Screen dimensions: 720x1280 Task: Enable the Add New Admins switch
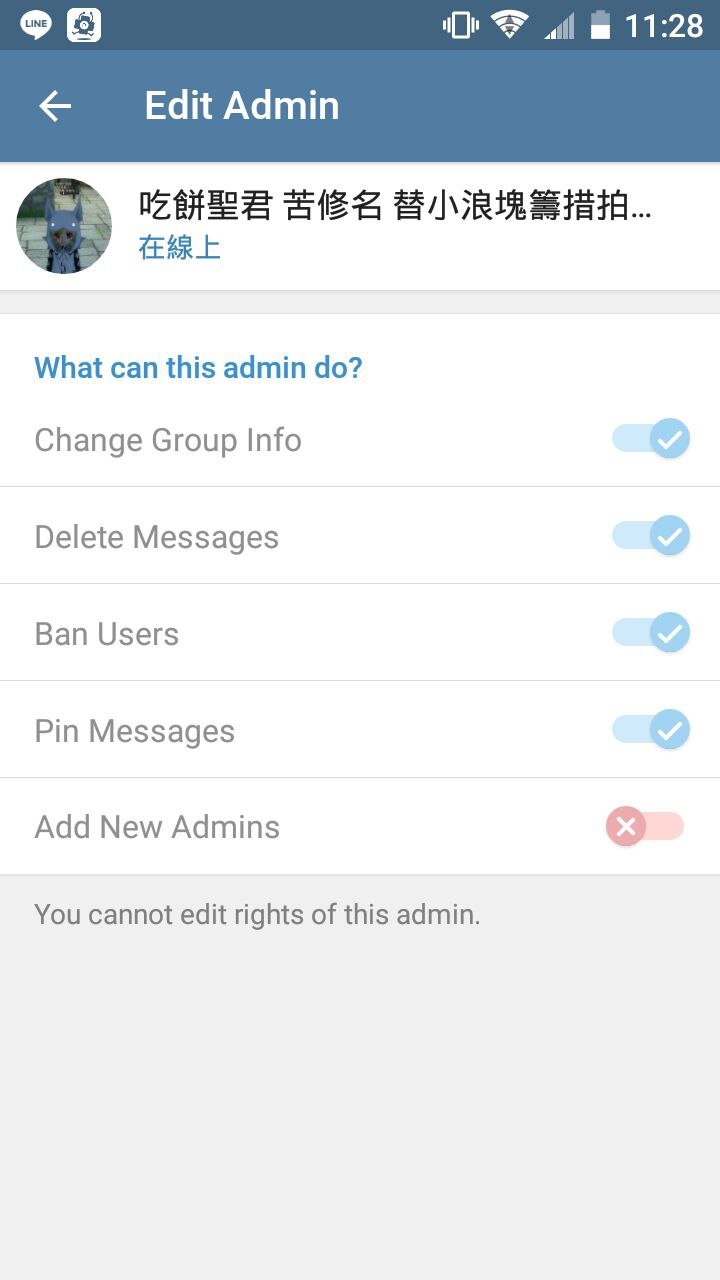tap(645, 827)
